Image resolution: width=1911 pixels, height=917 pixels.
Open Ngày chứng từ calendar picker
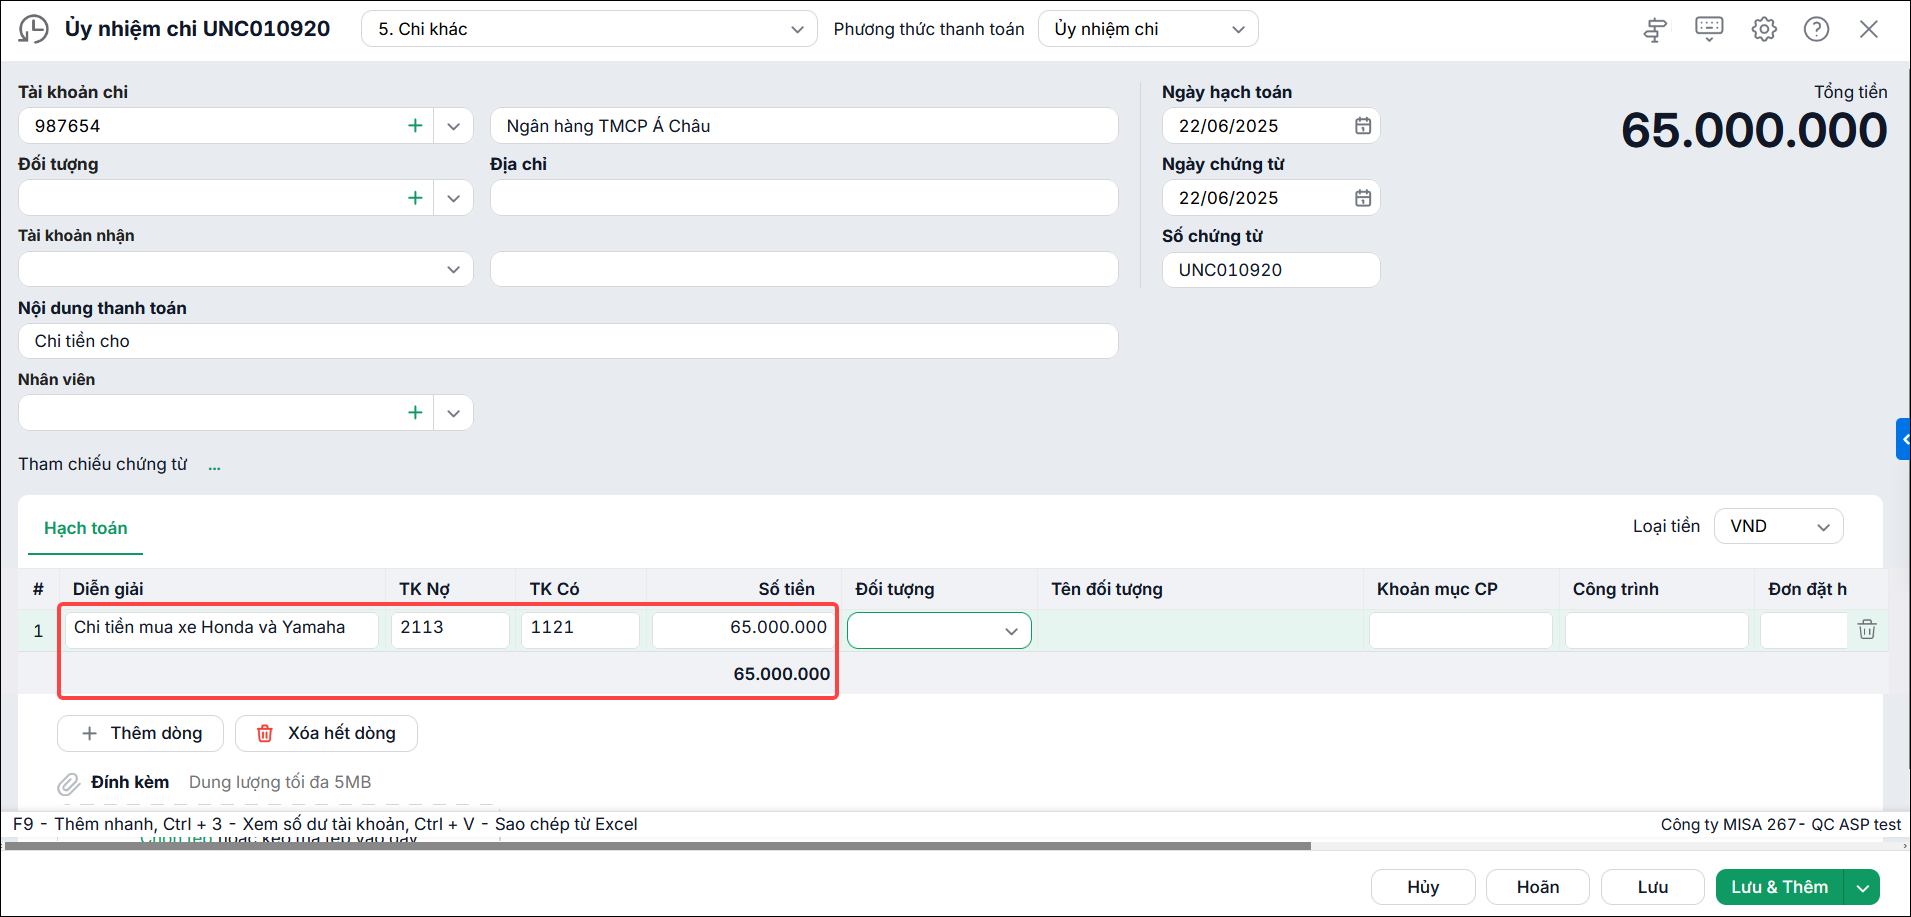(x=1362, y=198)
